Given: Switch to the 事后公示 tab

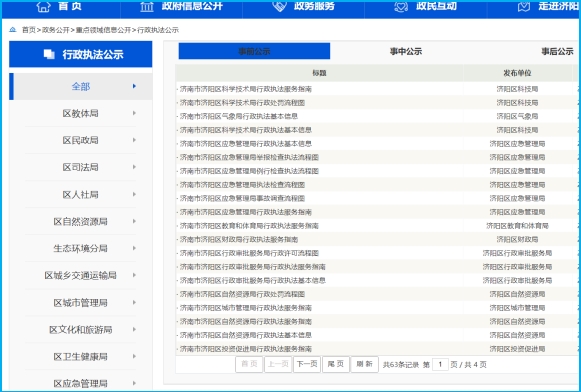Looking at the screenshot, I should tap(557, 51).
